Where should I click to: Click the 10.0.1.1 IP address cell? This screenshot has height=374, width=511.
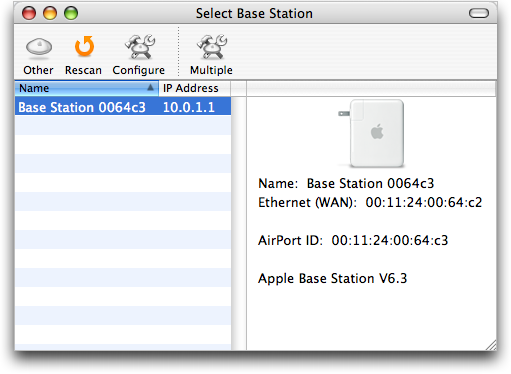click(x=189, y=107)
